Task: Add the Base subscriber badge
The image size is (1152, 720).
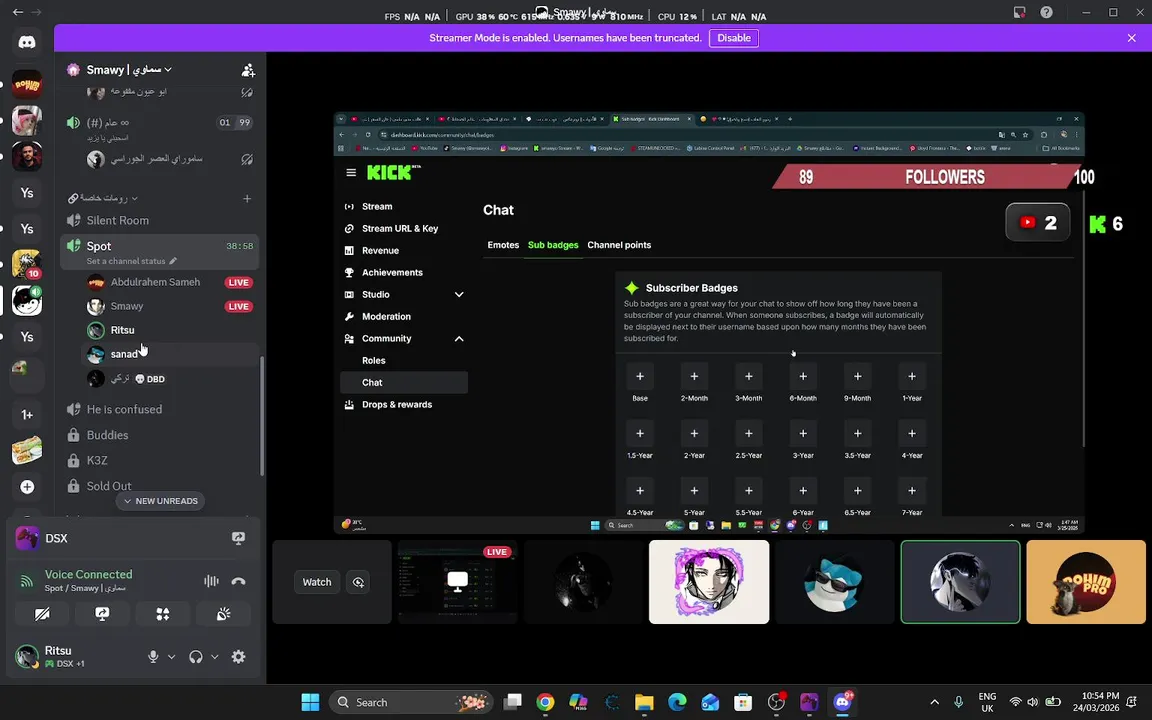Action: click(640, 376)
